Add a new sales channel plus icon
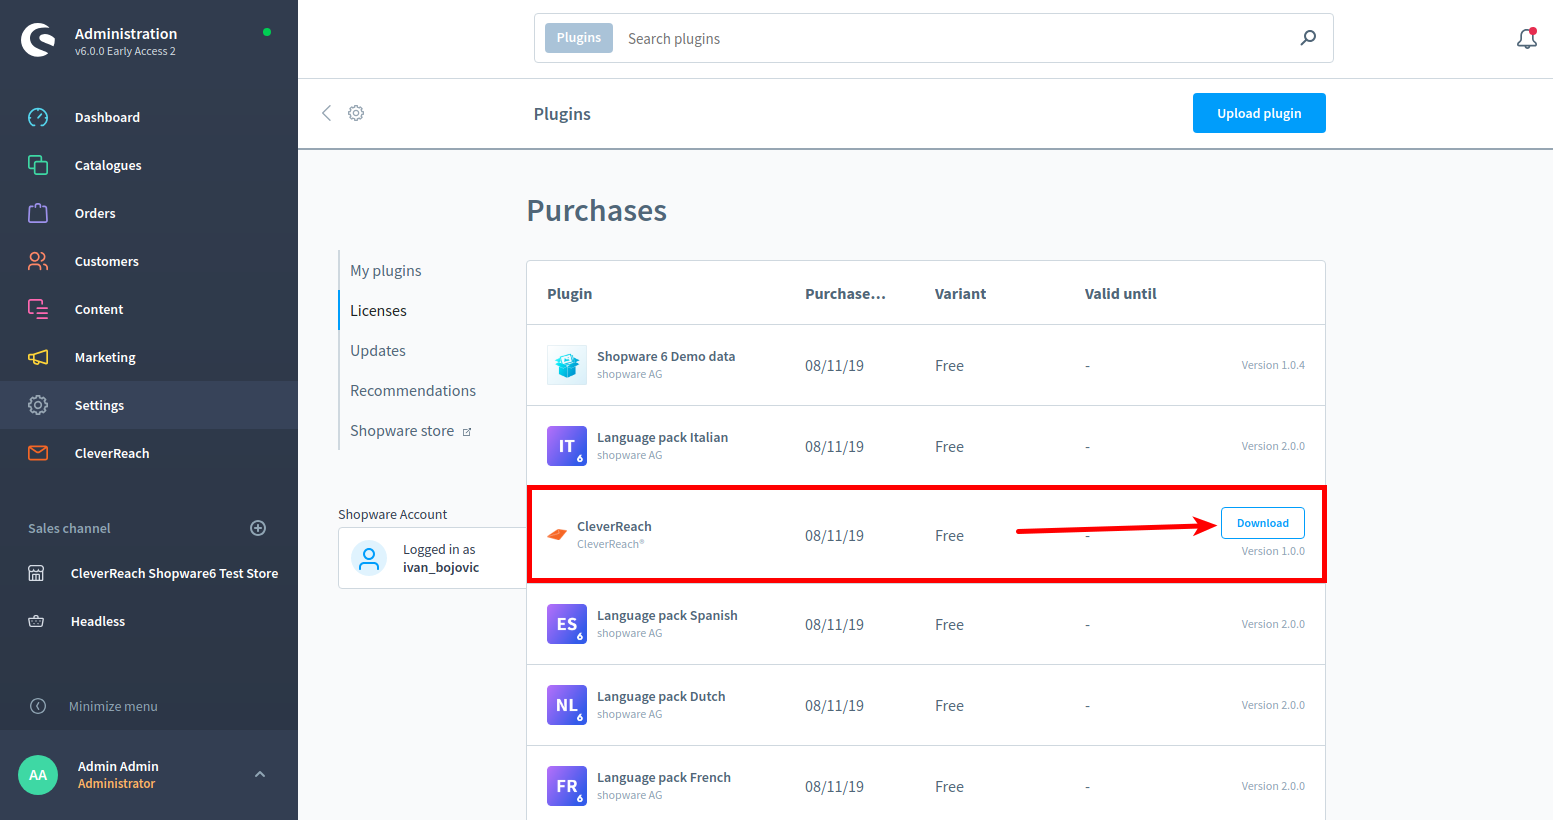 tap(258, 528)
